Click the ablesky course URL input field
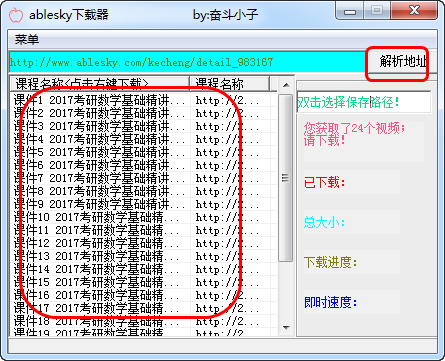This screenshot has width=445, height=361. coord(187,62)
